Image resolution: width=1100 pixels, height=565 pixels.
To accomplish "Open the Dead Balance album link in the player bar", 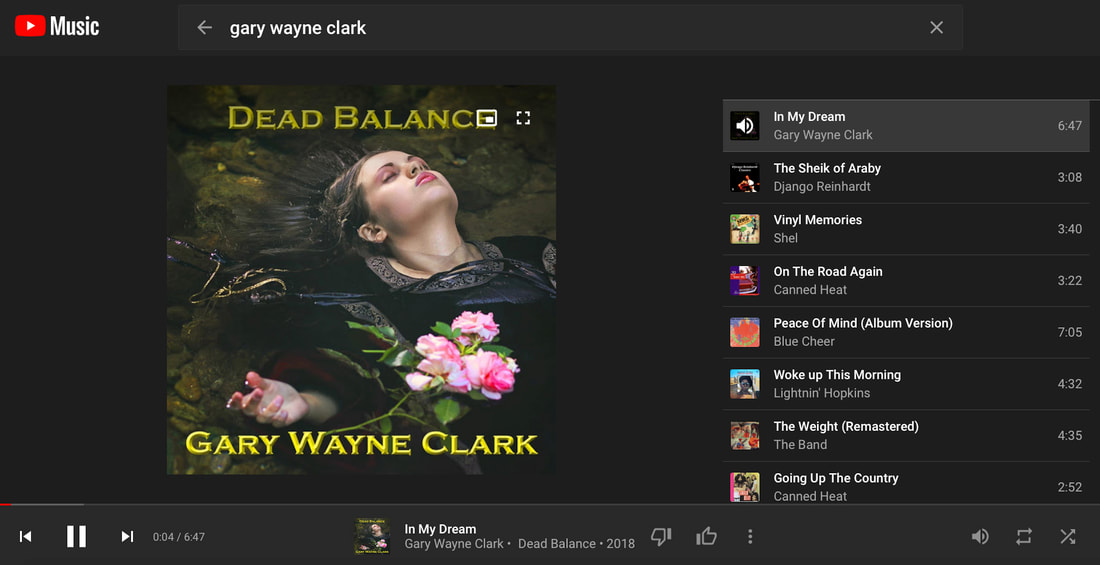I will [555, 544].
